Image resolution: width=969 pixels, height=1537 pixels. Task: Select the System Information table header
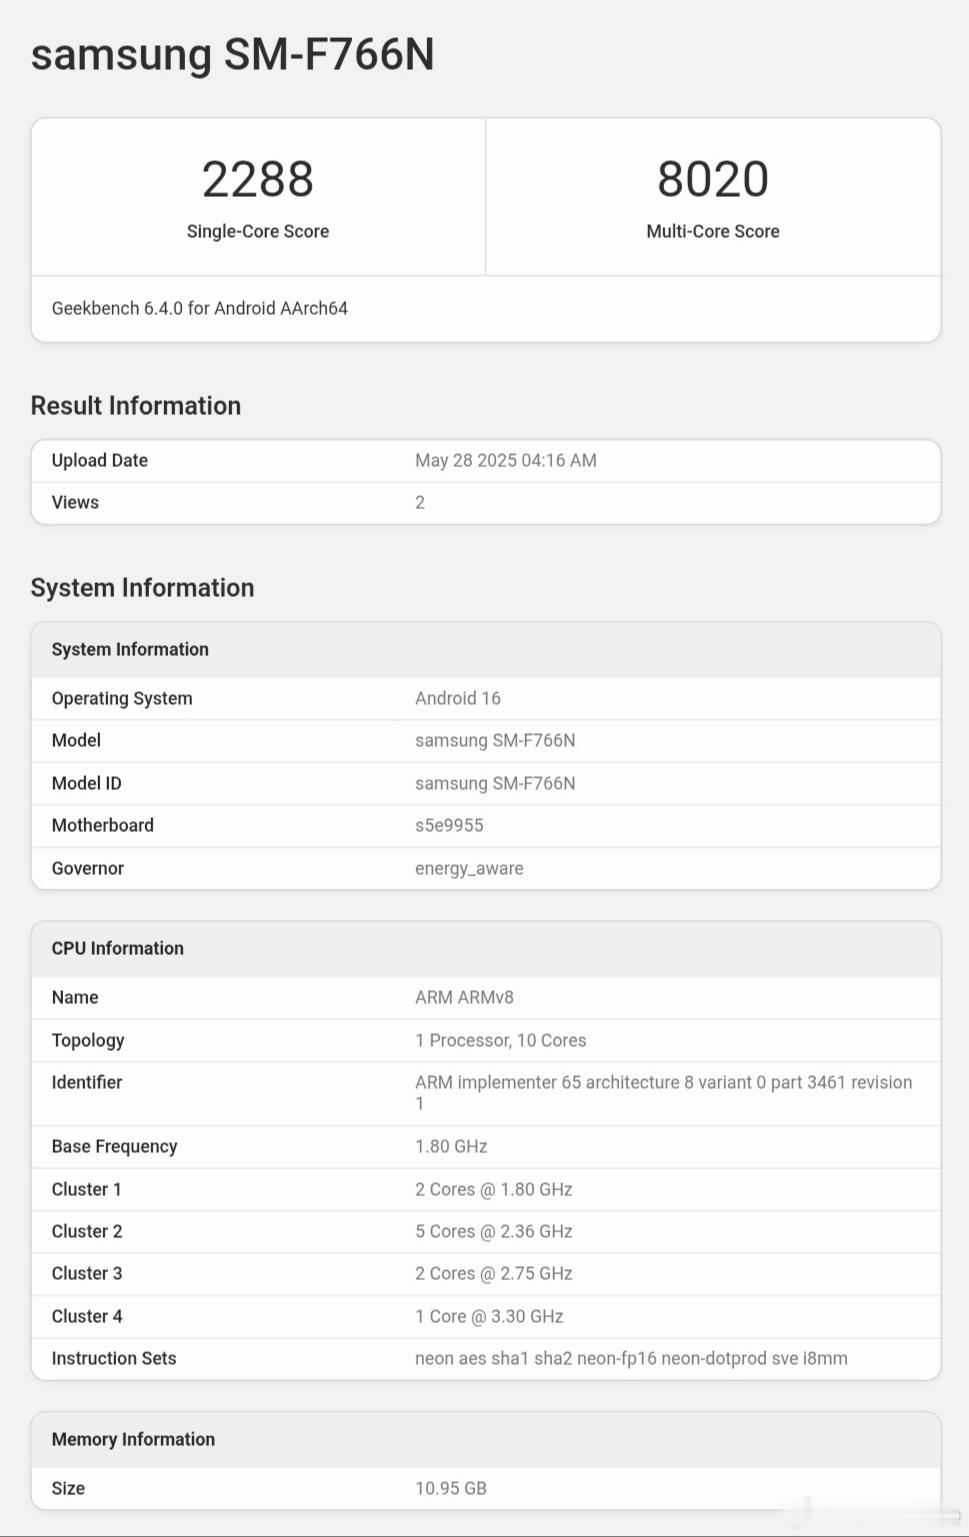point(130,649)
